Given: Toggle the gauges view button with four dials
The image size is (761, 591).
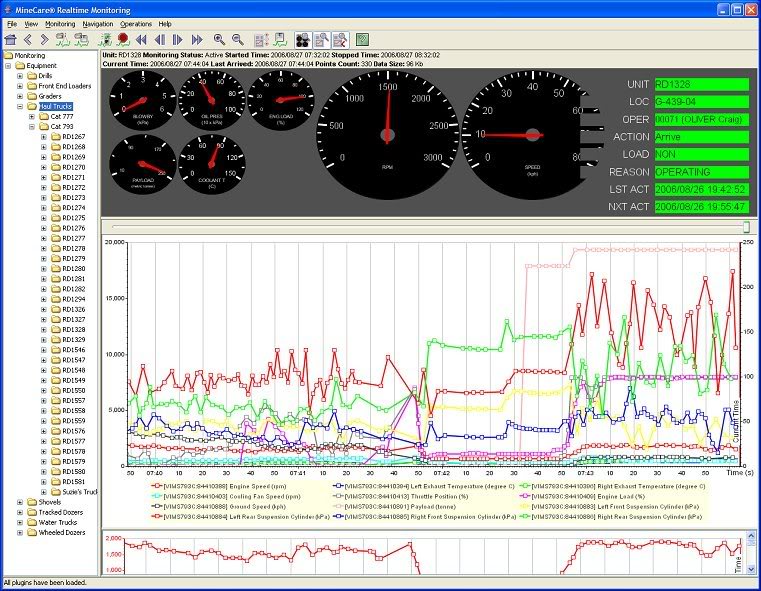Looking at the screenshot, I should click(303, 39).
